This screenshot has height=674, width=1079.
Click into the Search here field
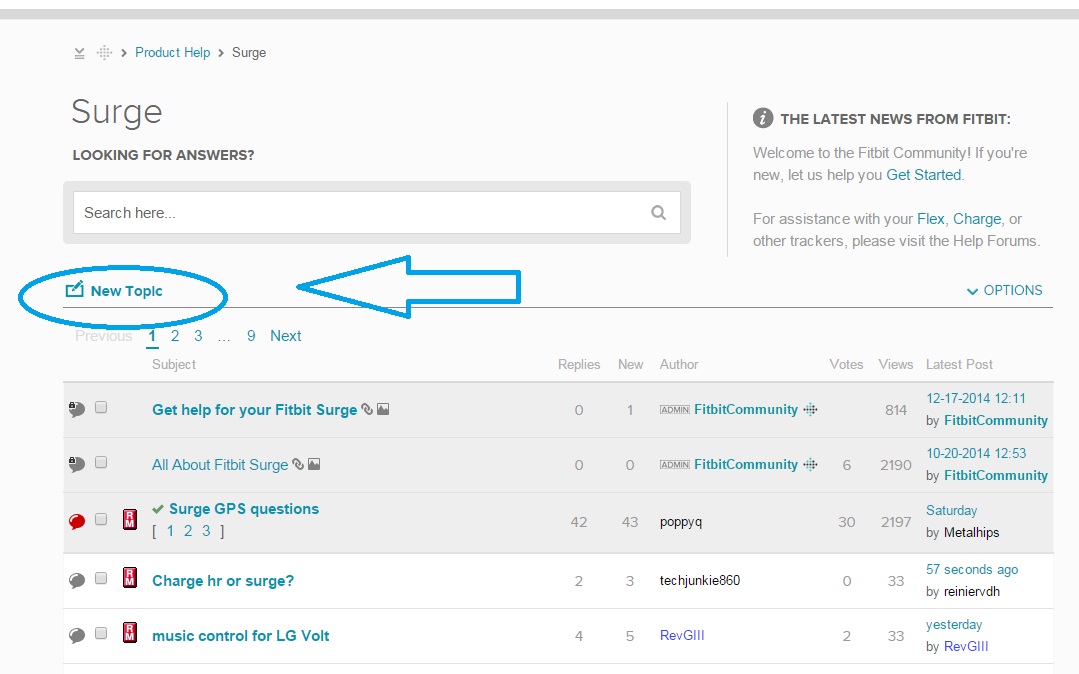coord(360,212)
